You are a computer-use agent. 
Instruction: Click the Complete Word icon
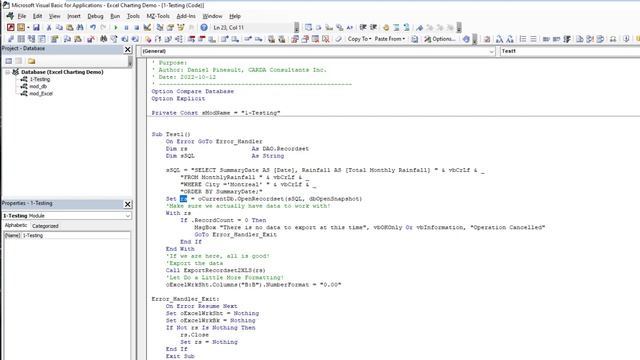click(x=350, y=27)
